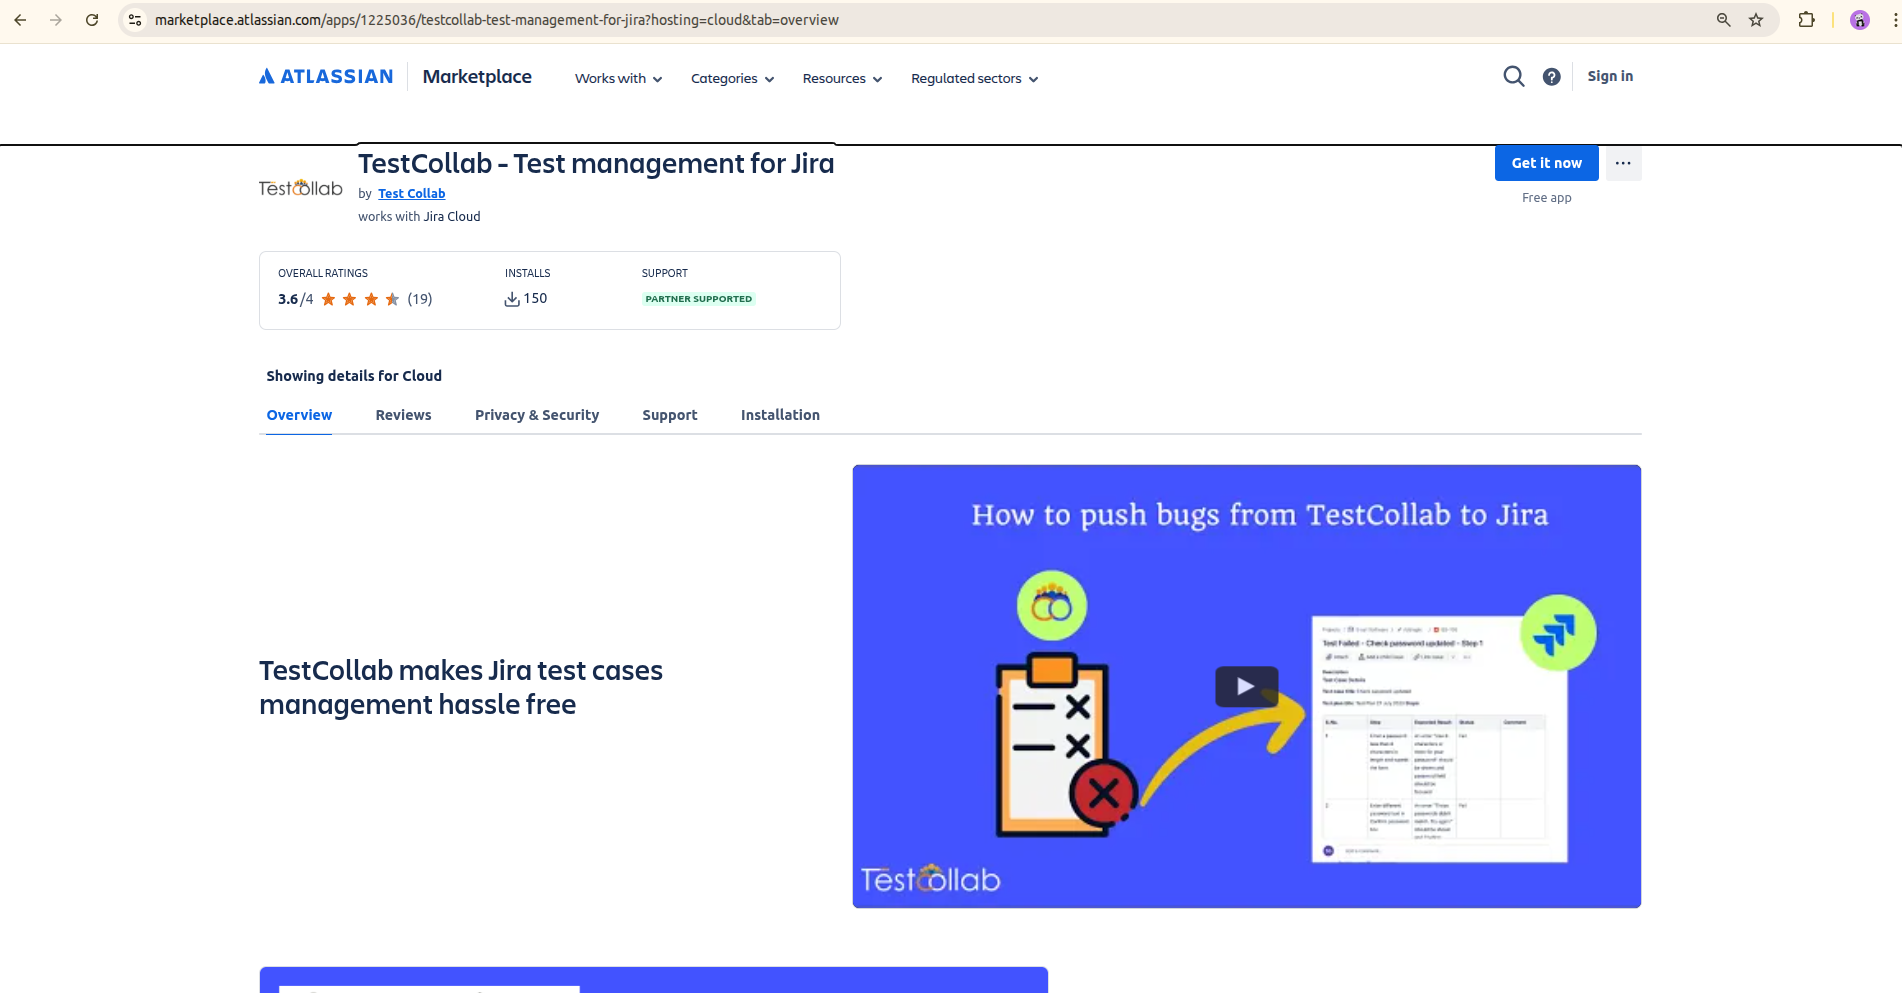The width and height of the screenshot is (1902, 993).
Task: Open the Support tab
Action: [670, 415]
